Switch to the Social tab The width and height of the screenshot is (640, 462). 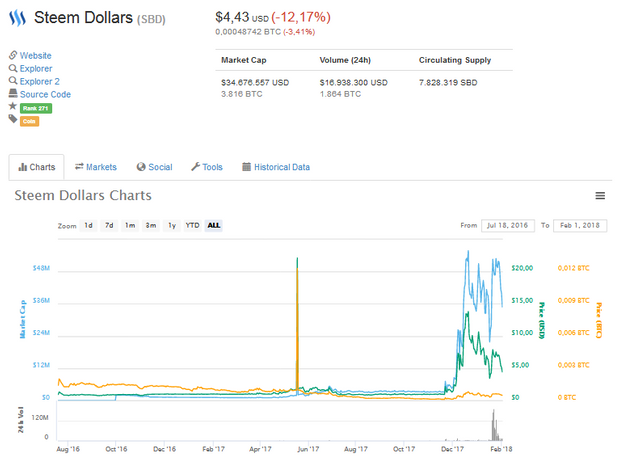tap(155, 167)
